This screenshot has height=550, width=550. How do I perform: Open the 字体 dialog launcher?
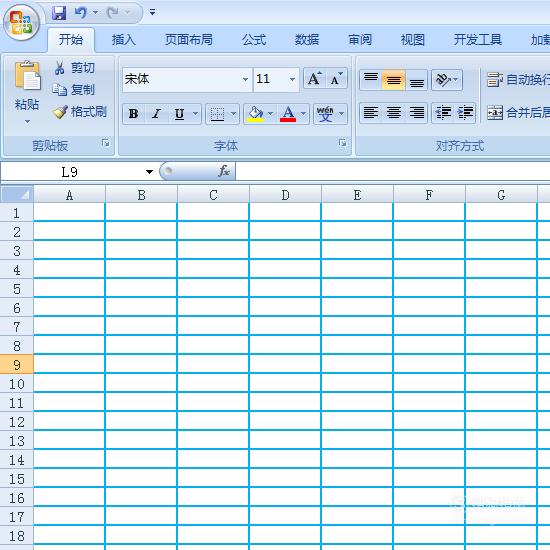point(343,143)
